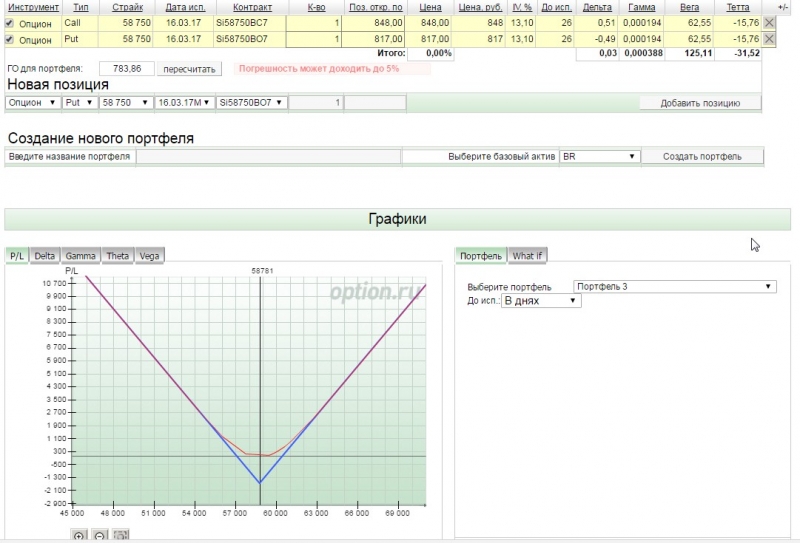This screenshot has width=800, height=543.
Task: Toggle the Put option row checkbox
Action: click(10, 39)
